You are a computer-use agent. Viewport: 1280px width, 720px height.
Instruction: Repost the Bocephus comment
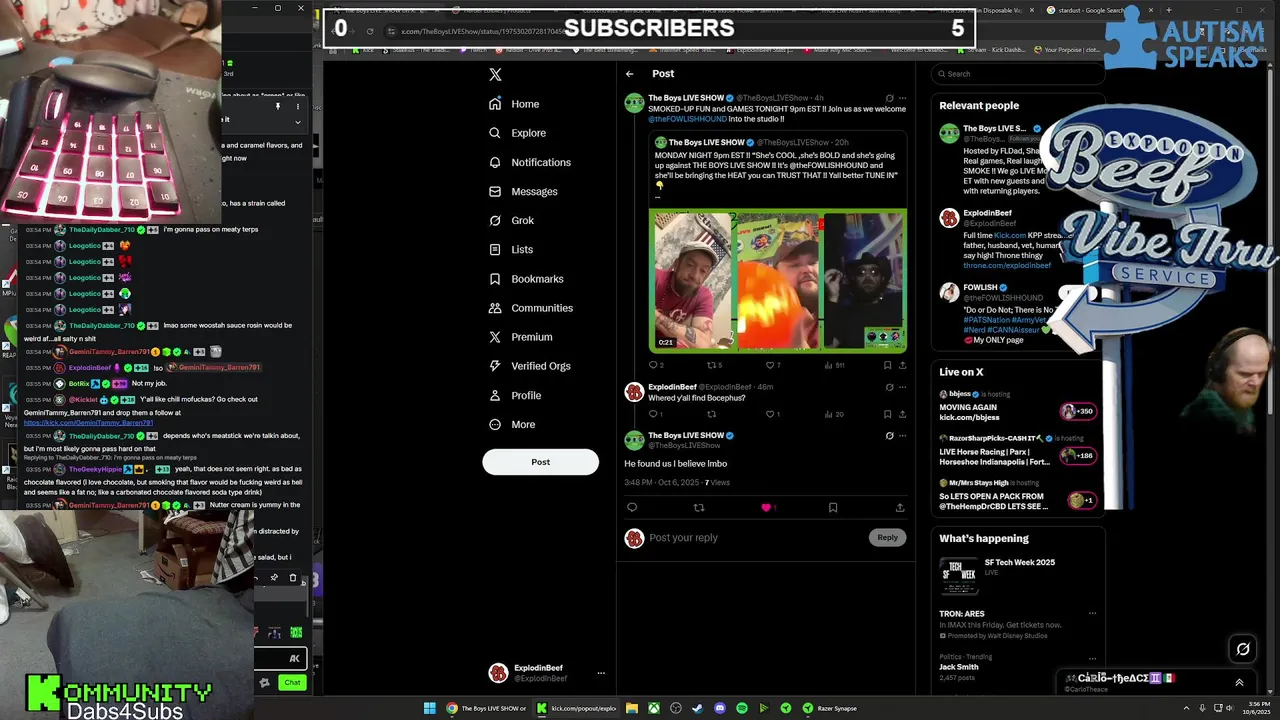712,414
